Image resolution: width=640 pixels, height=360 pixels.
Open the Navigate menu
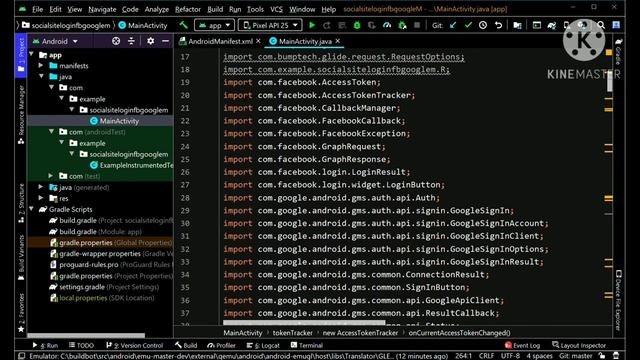102,9
